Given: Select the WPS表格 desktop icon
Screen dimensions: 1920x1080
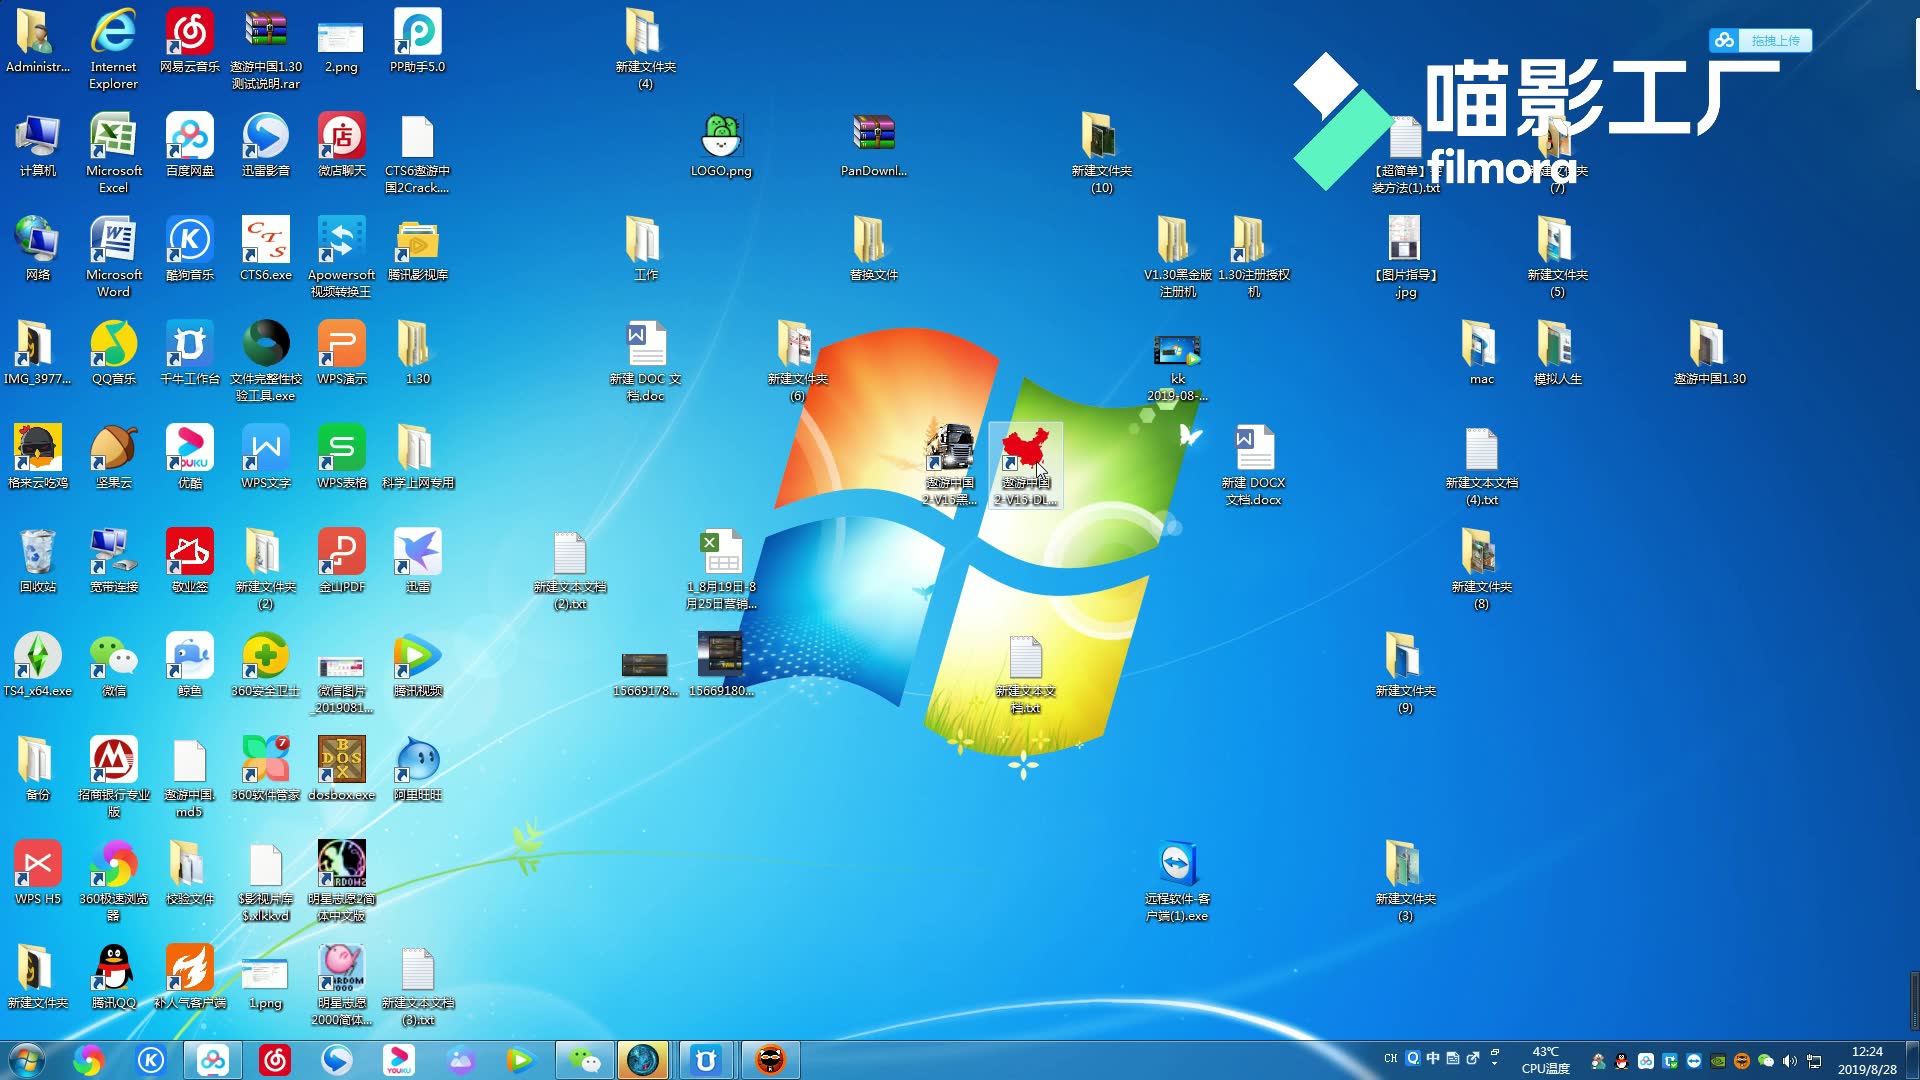Looking at the screenshot, I should (x=341, y=457).
